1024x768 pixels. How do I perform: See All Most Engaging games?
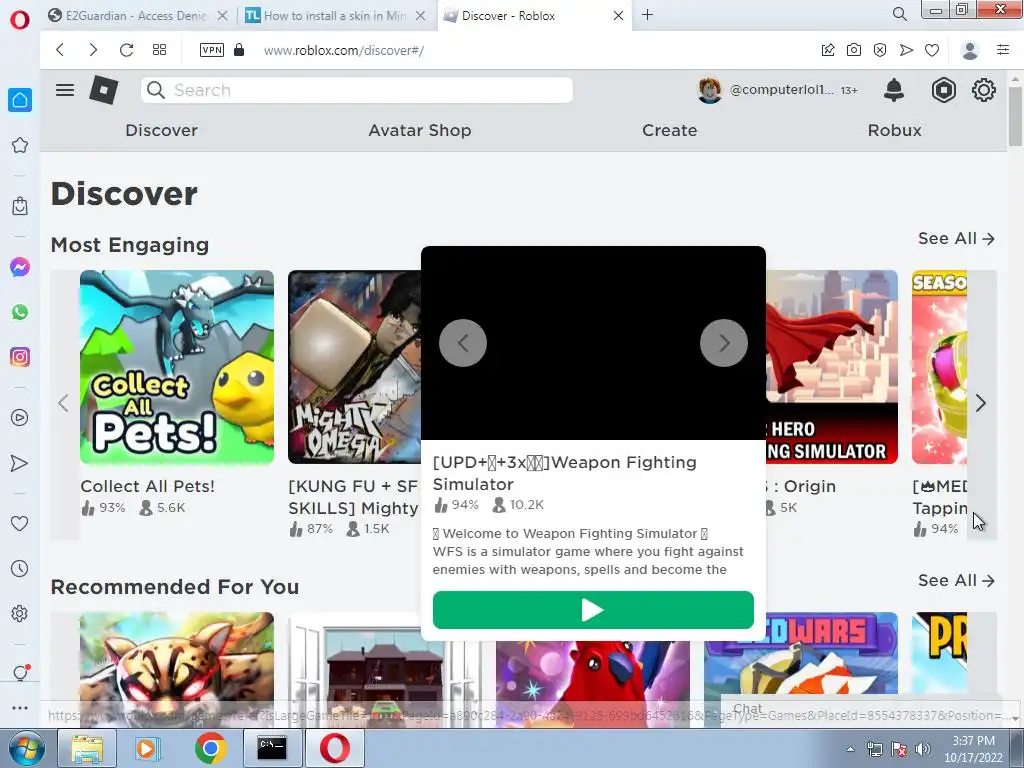[956, 238]
